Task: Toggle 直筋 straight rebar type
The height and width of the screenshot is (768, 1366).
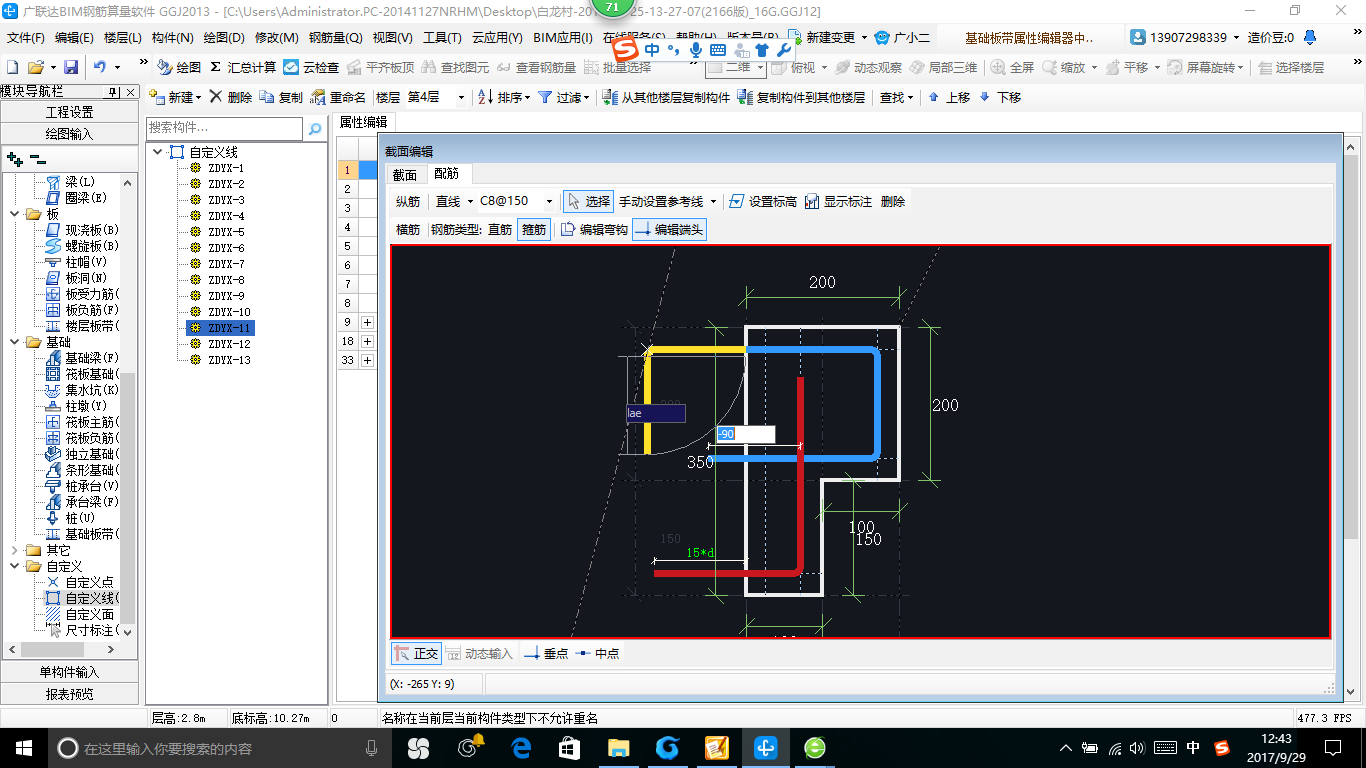Action: point(500,229)
